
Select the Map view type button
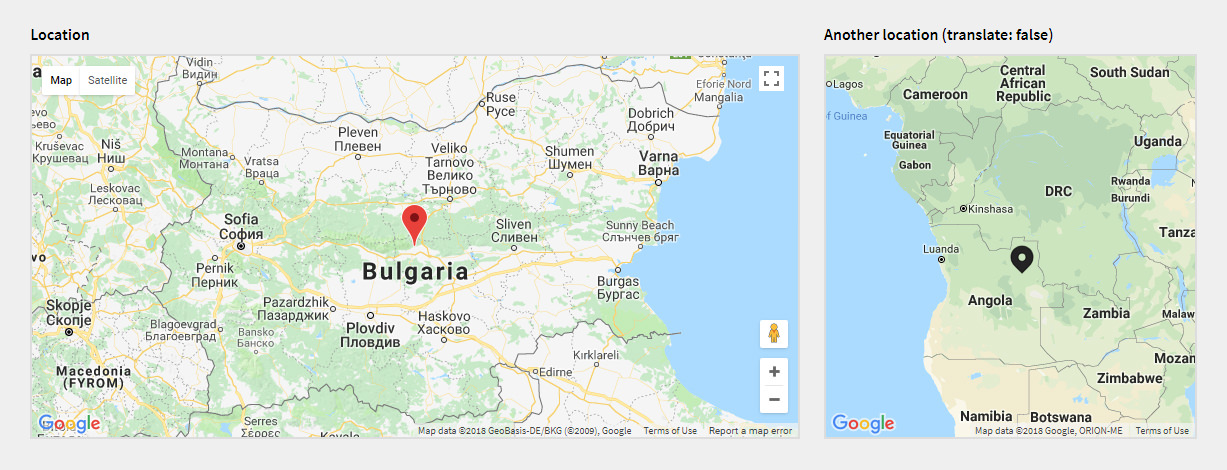coord(61,80)
